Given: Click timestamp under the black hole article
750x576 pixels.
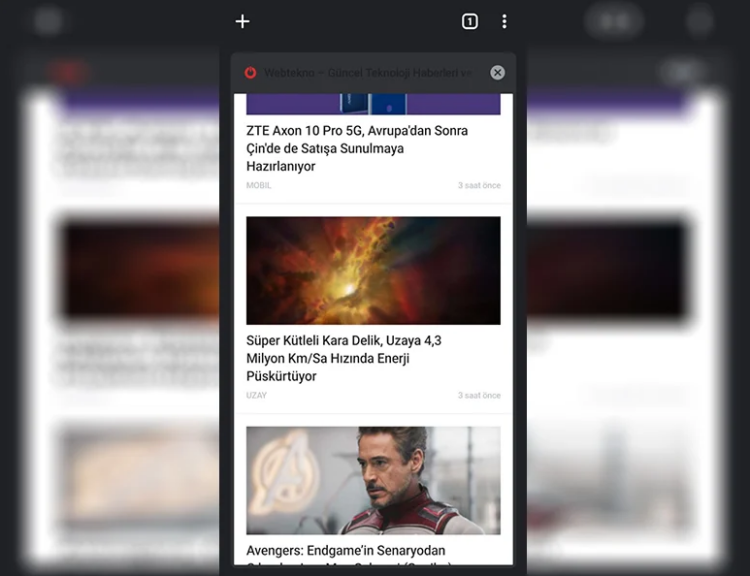Looking at the screenshot, I should 479,395.
